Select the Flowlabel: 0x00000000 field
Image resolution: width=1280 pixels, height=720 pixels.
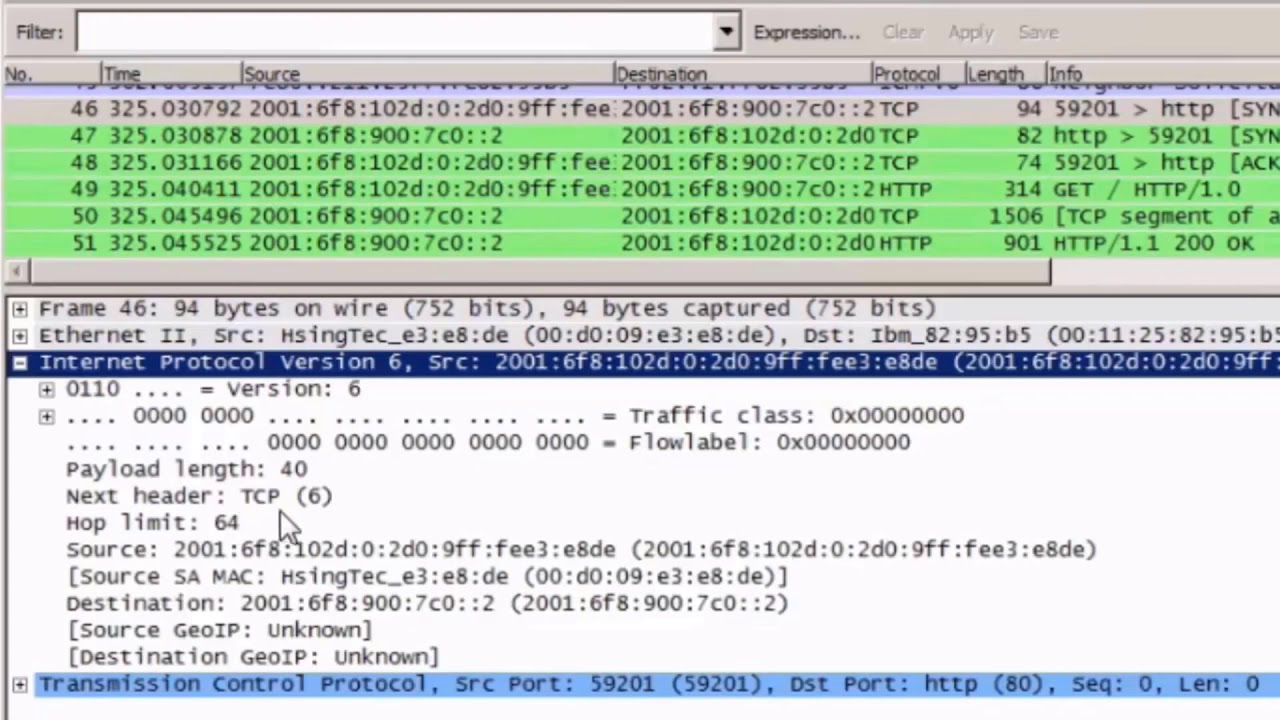tap(488, 443)
